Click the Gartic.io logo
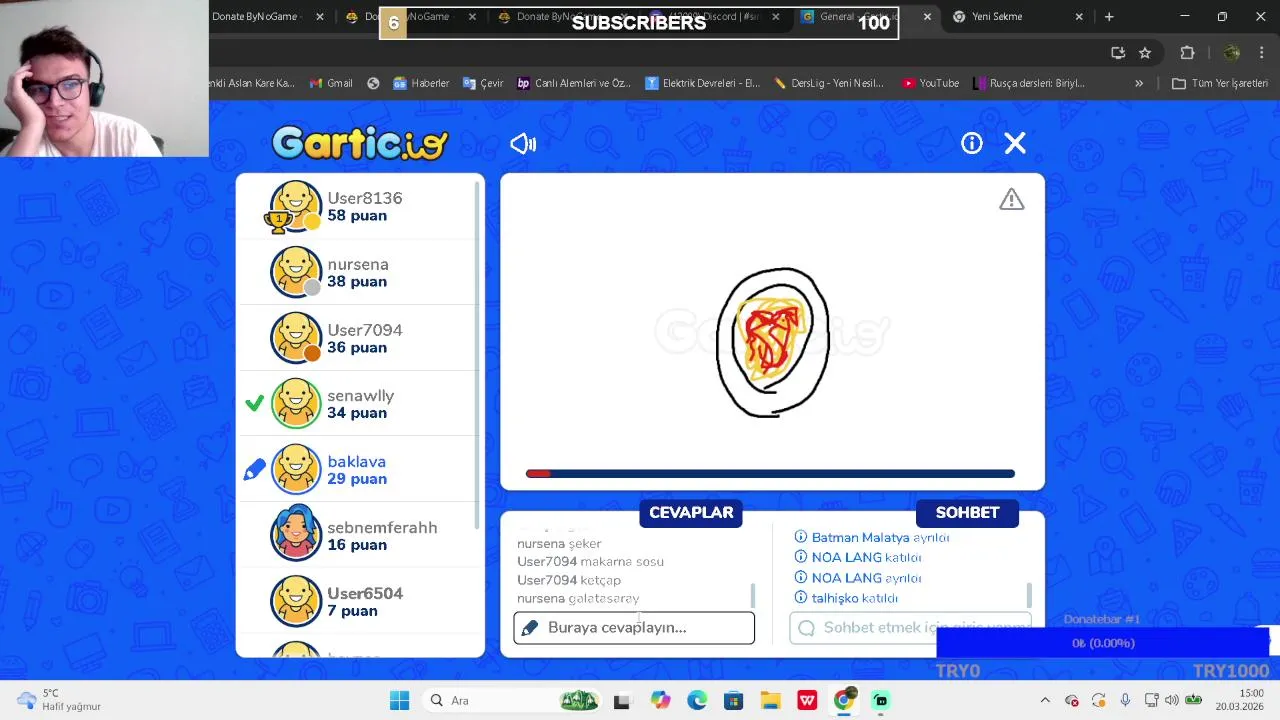 pyautogui.click(x=360, y=143)
